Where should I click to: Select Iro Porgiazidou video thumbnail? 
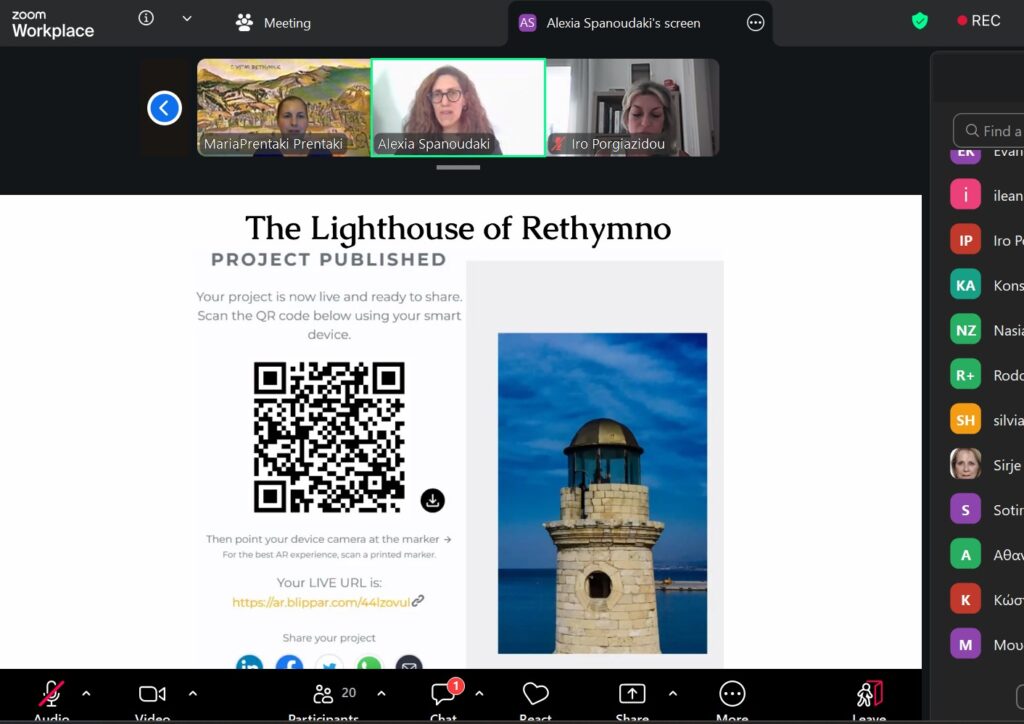[x=632, y=108]
